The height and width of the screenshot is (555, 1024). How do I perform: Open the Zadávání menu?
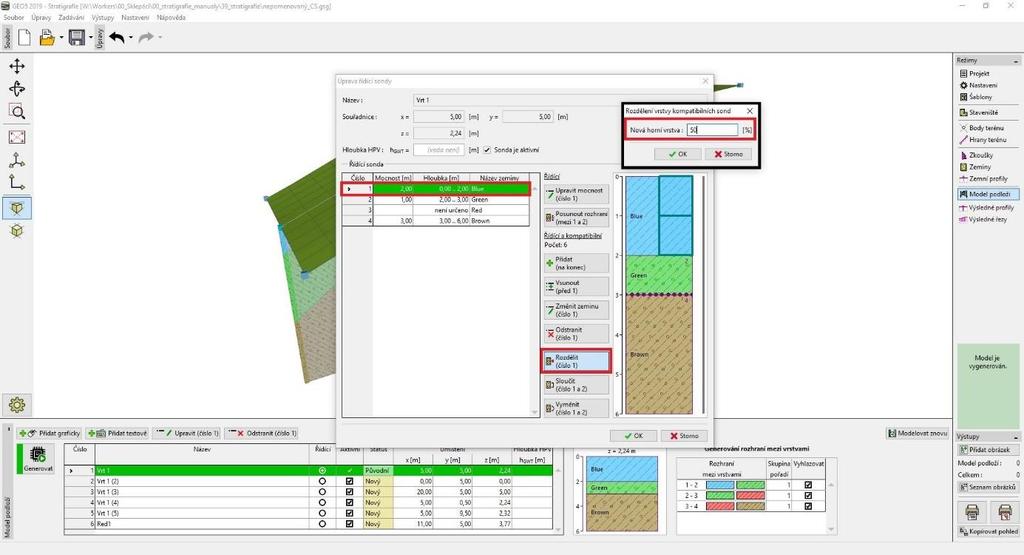[x=71, y=18]
